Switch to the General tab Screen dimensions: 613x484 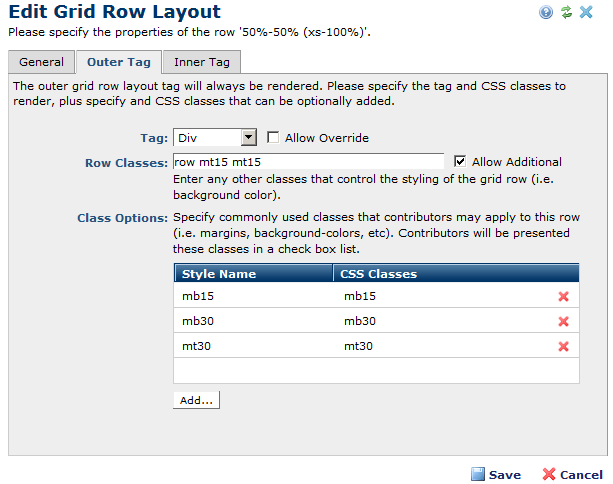41,62
